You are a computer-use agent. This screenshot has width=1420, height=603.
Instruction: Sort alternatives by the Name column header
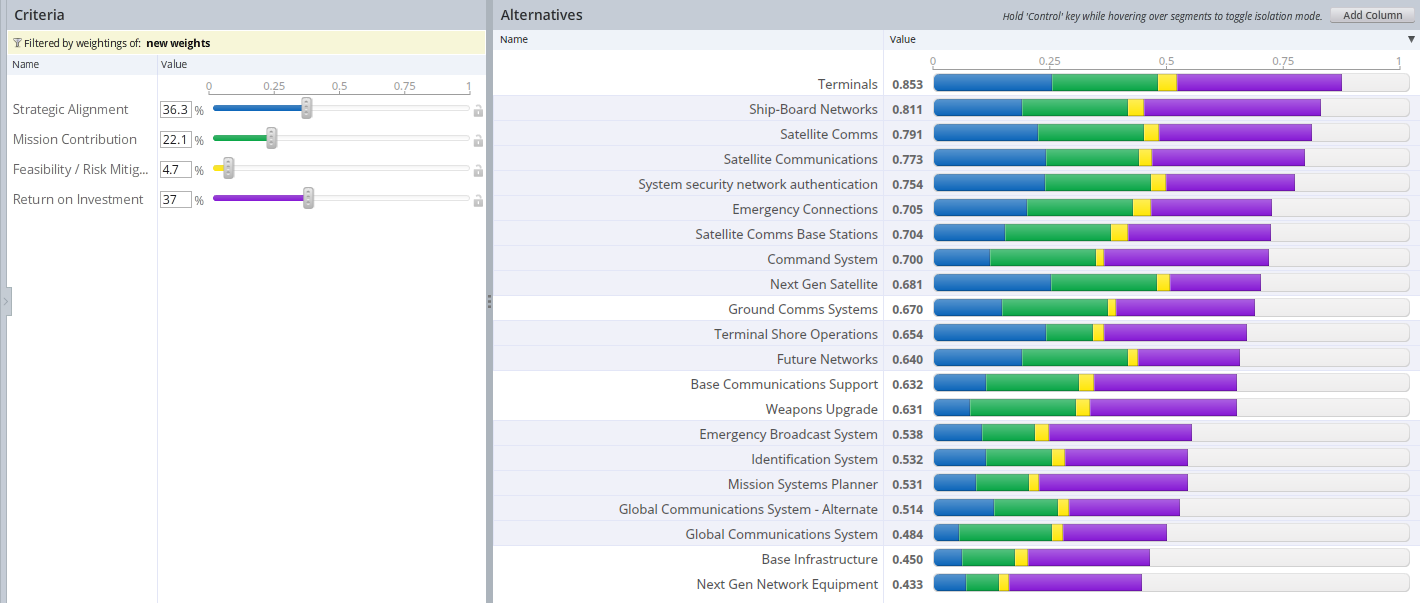[514, 40]
